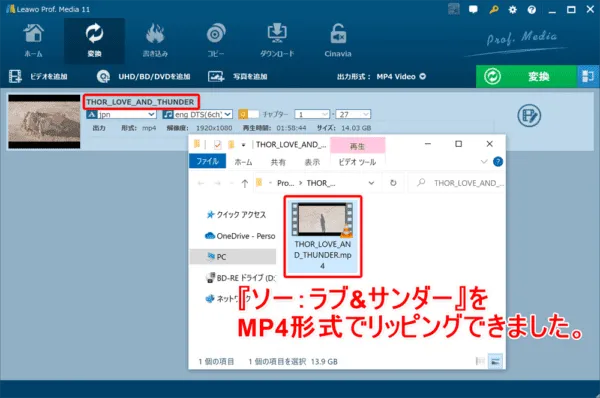Click the THOR_LOVE_AND_THUNDER title text in Leawo
Screen dimensions: 600x398
(140, 102)
